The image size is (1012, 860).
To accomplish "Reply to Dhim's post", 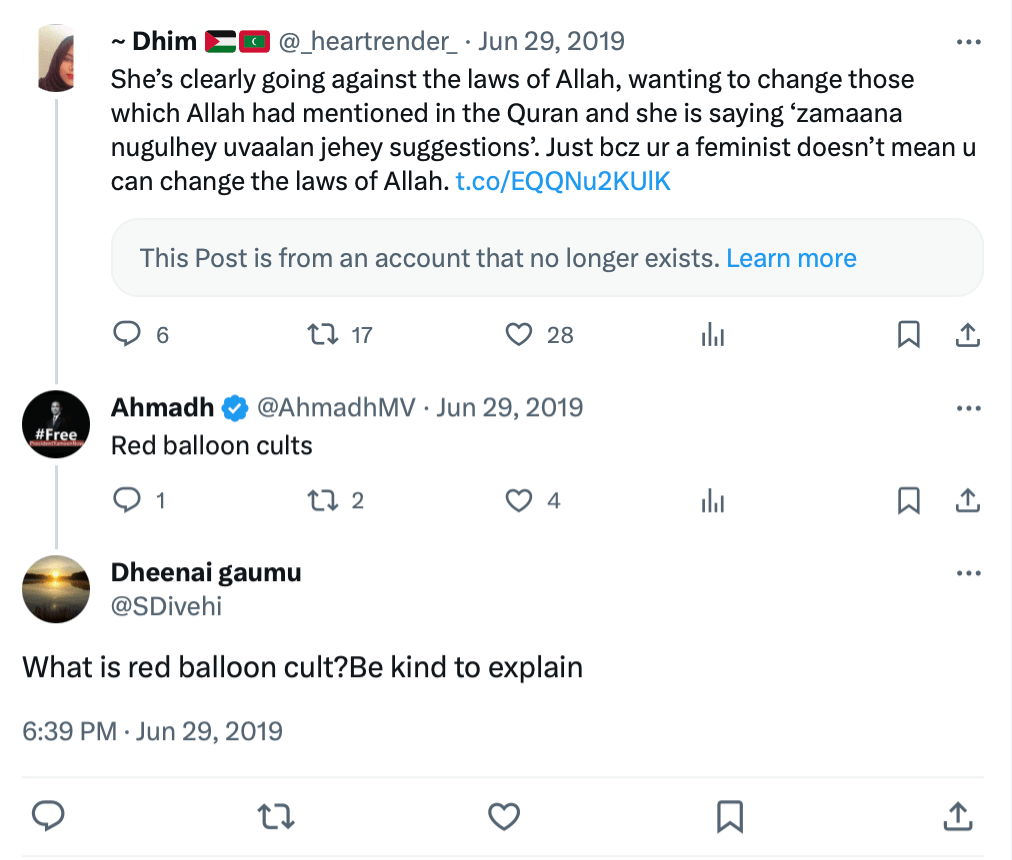I will [x=126, y=335].
